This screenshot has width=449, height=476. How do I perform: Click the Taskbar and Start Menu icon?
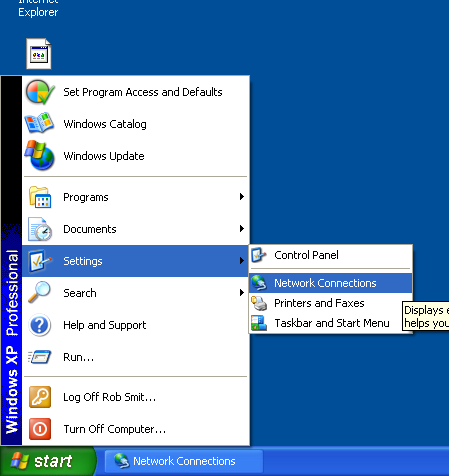[259, 323]
